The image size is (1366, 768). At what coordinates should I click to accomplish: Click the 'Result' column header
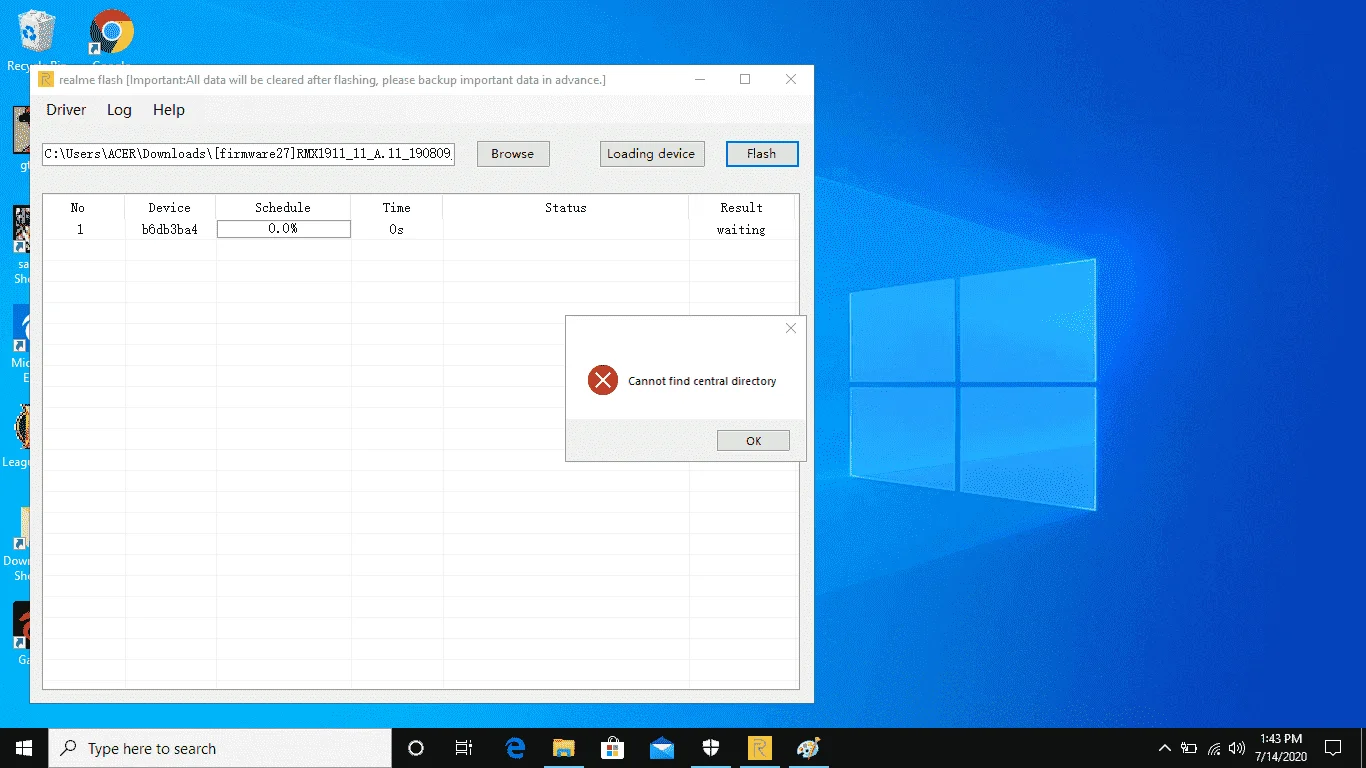[x=742, y=208]
